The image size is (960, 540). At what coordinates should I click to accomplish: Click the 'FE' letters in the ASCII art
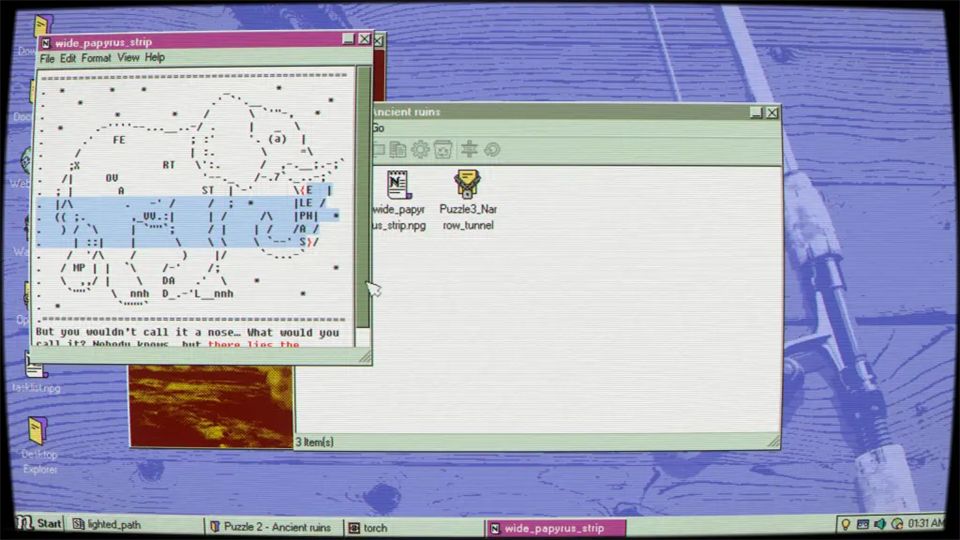click(119, 140)
